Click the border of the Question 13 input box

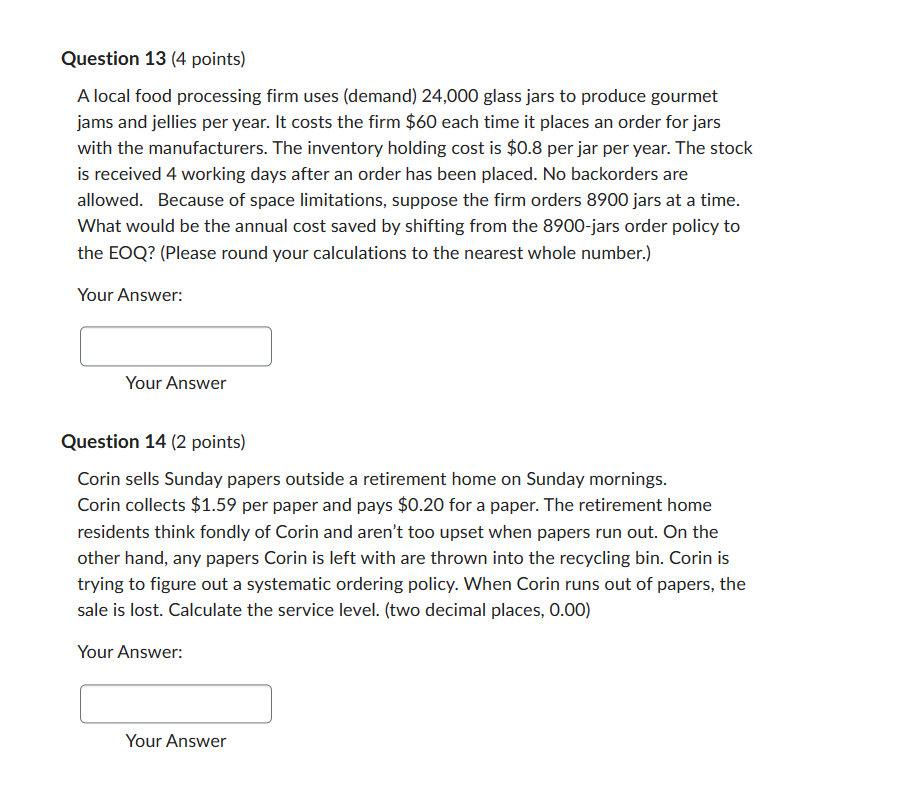(175, 329)
